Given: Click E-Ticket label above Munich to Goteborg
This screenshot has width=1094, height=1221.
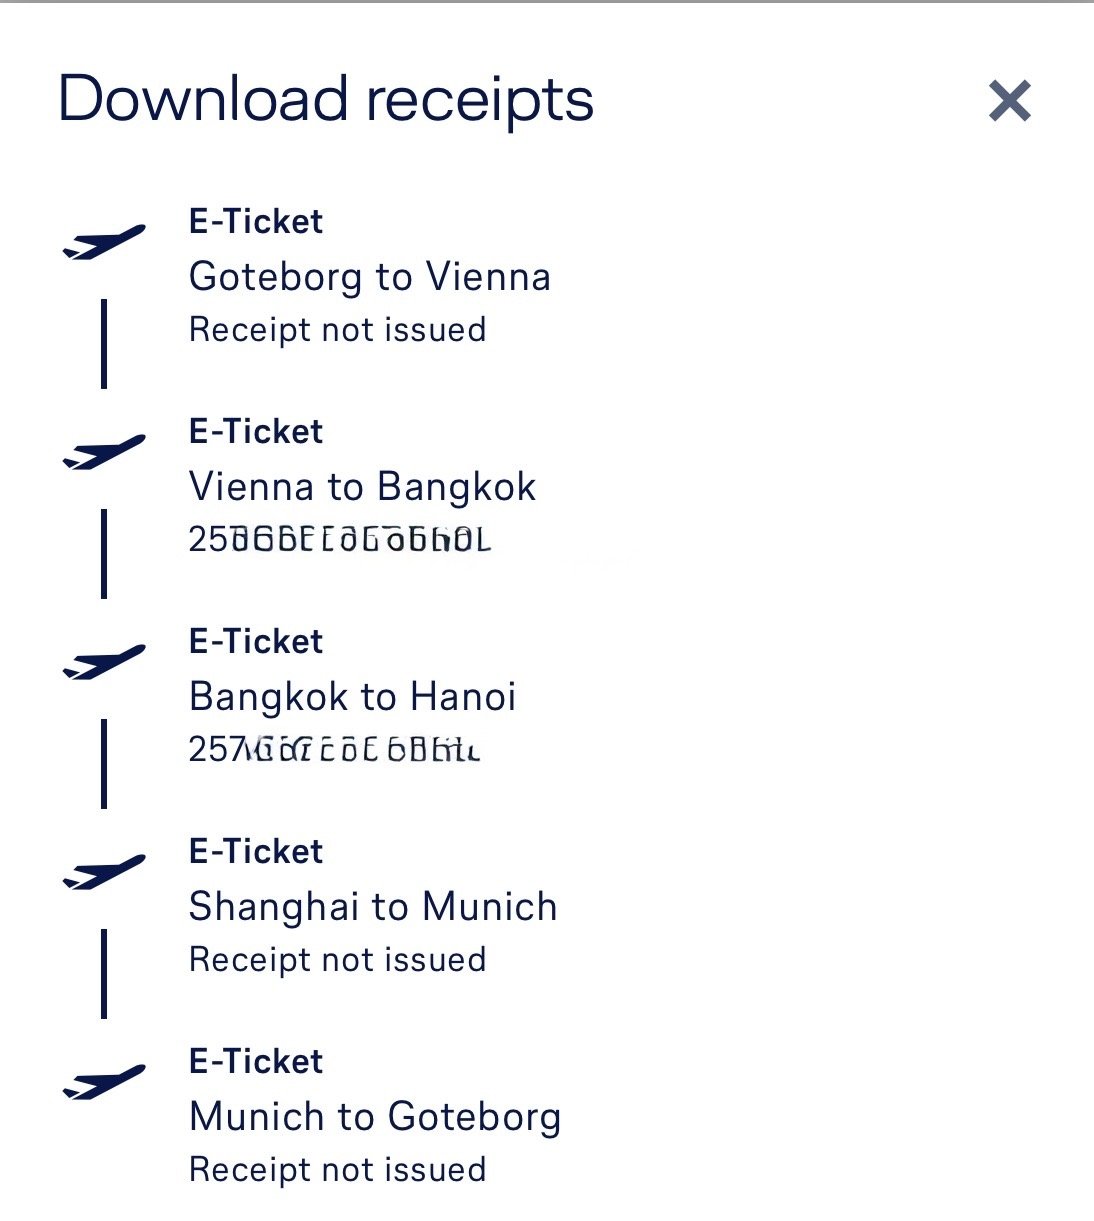Looking at the screenshot, I should (256, 1062).
